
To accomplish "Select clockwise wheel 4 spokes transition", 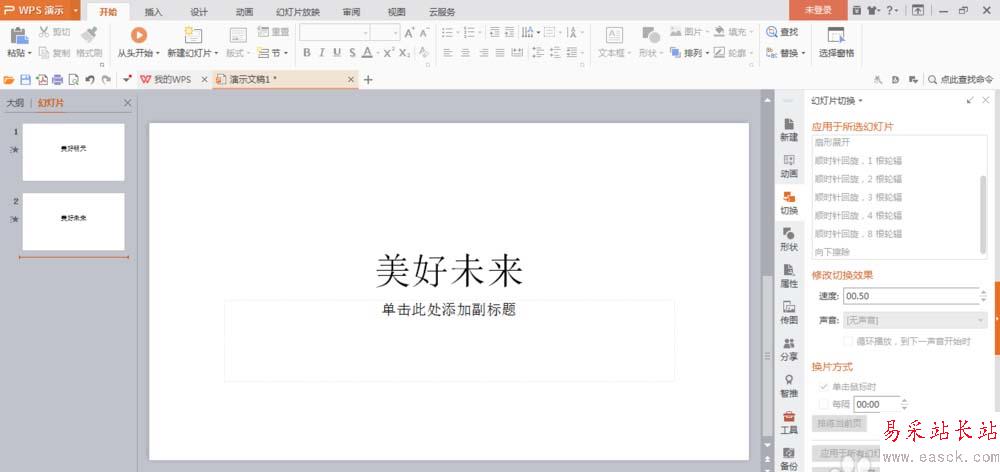I will click(859, 215).
